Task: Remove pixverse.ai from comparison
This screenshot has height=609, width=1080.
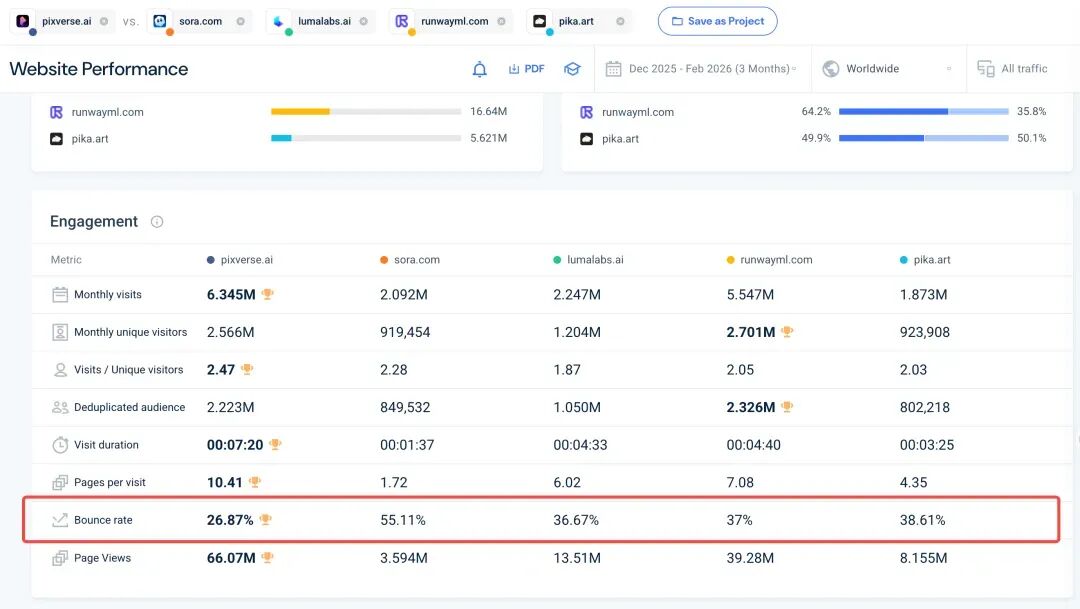Action: coord(103,21)
